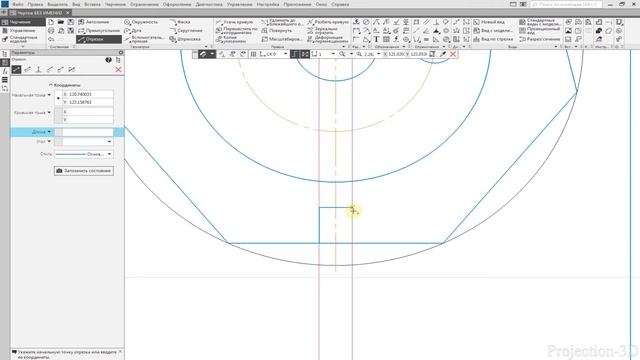Click the Разрез/сечение button
This screenshot has height=360, width=640.
coord(540,39)
